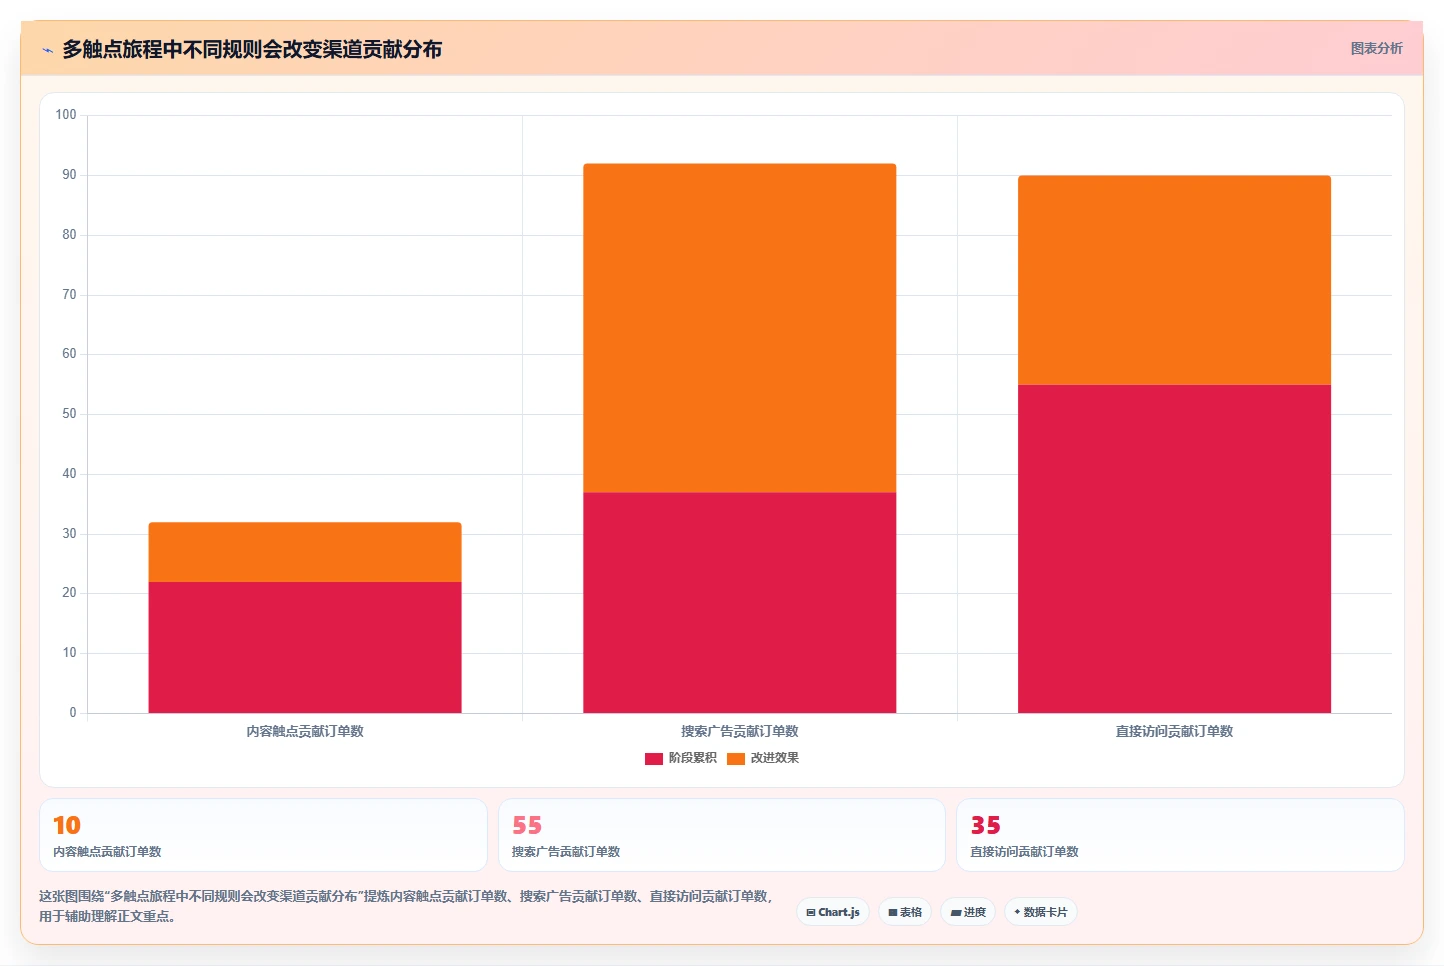Toggle the 改进效果 legend swatch
This screenshot has width=1444, height=966.
tap(736, 758)
